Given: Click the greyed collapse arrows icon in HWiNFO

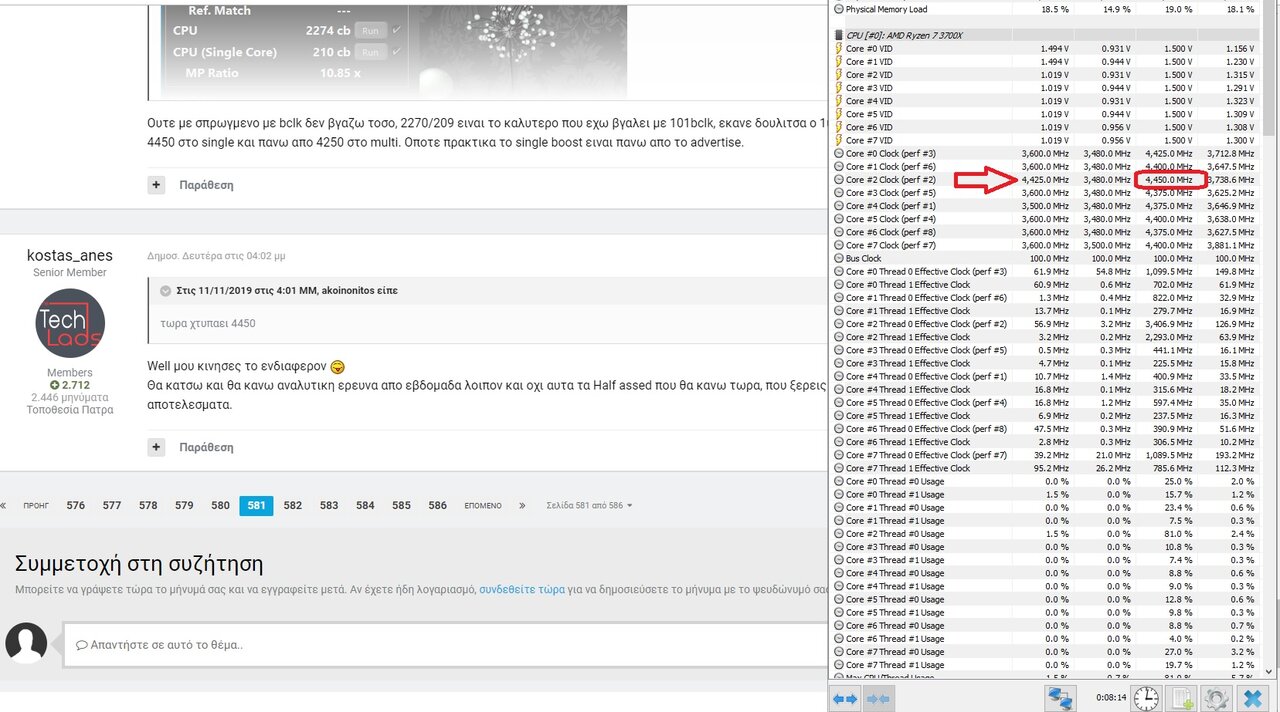Looking at the screenshot, I should click(x=880, y=698).
